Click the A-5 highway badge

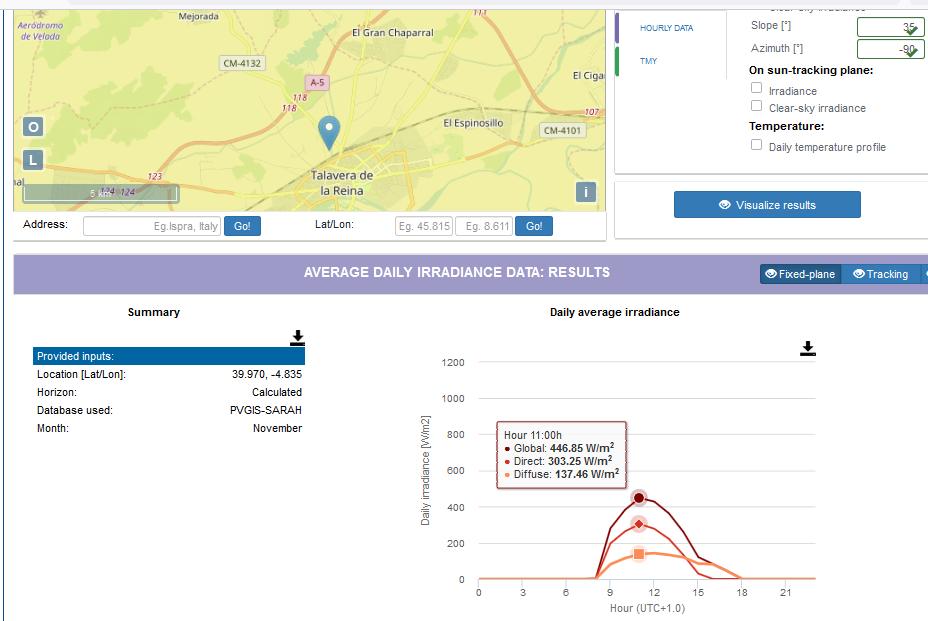coord(317,83)
